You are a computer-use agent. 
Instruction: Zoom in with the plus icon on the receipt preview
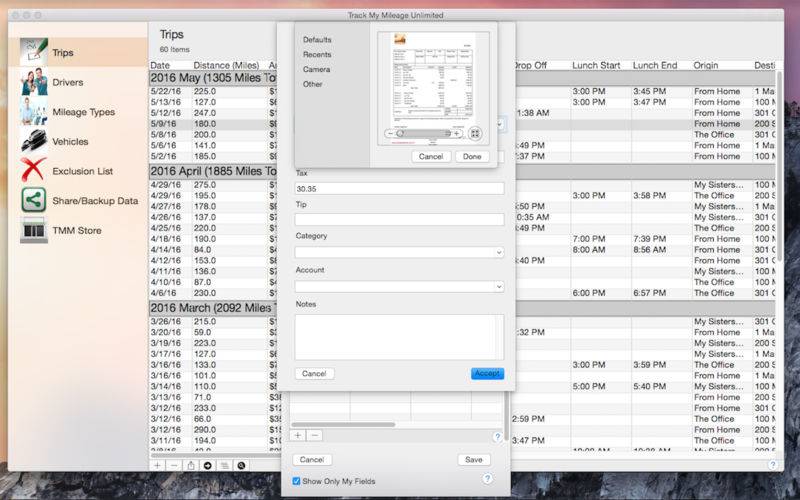click(x=457, y=134)
